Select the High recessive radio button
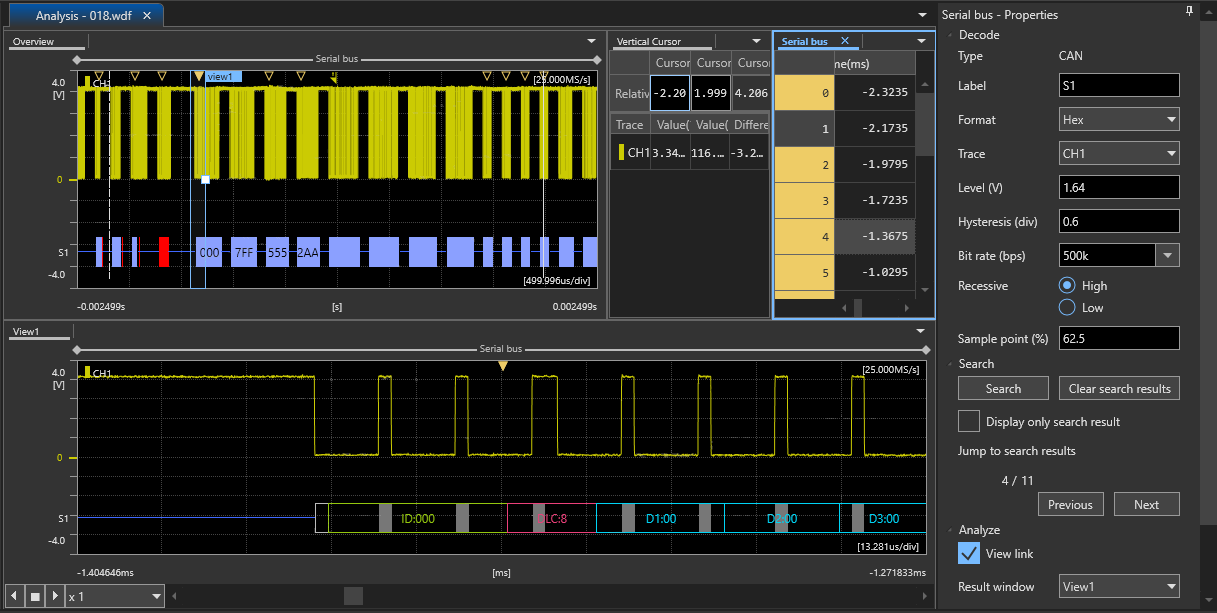This screenshot has width=1217, height=613. 1067,286
